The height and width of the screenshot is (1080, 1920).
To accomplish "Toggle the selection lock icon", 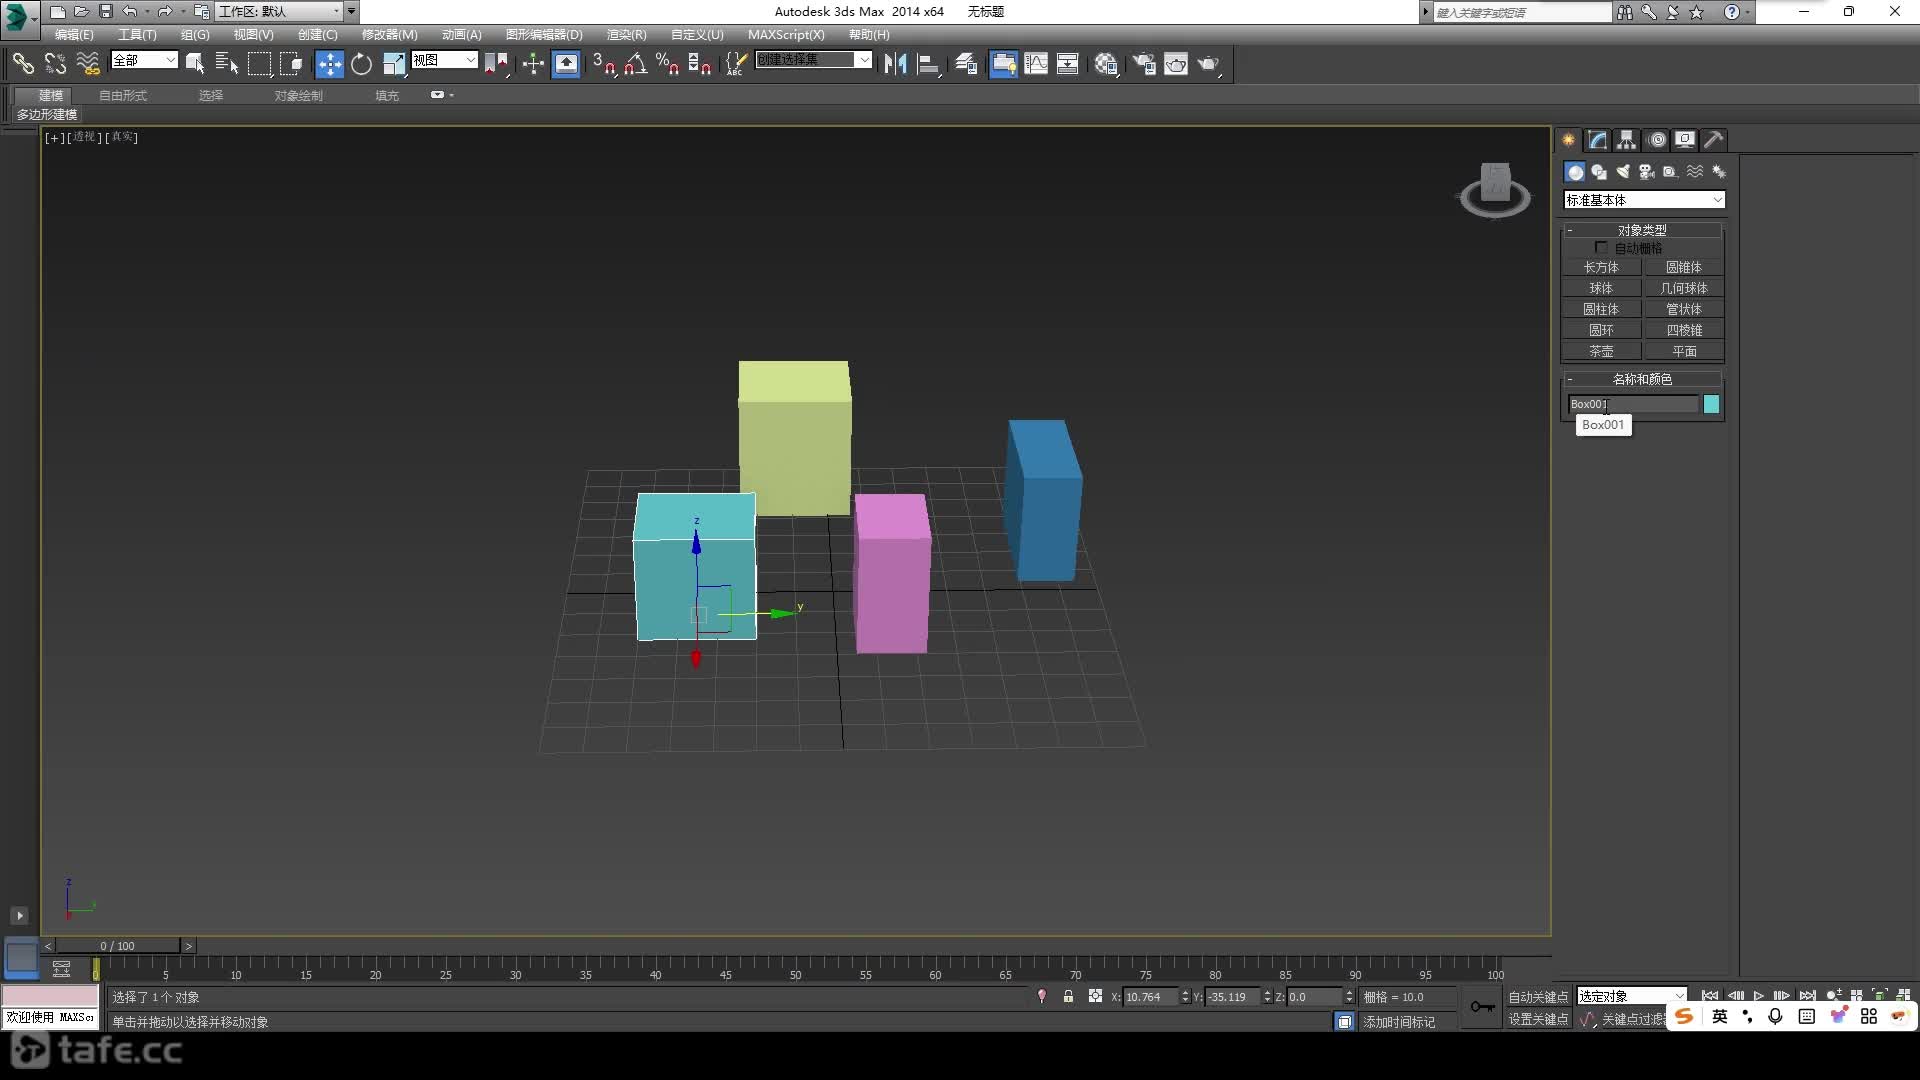I will (x=1068, y=997).
